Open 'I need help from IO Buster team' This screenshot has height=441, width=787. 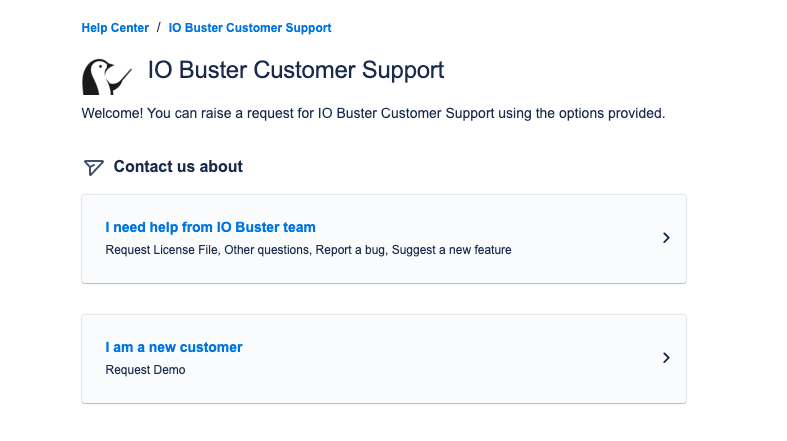(210, 227)
